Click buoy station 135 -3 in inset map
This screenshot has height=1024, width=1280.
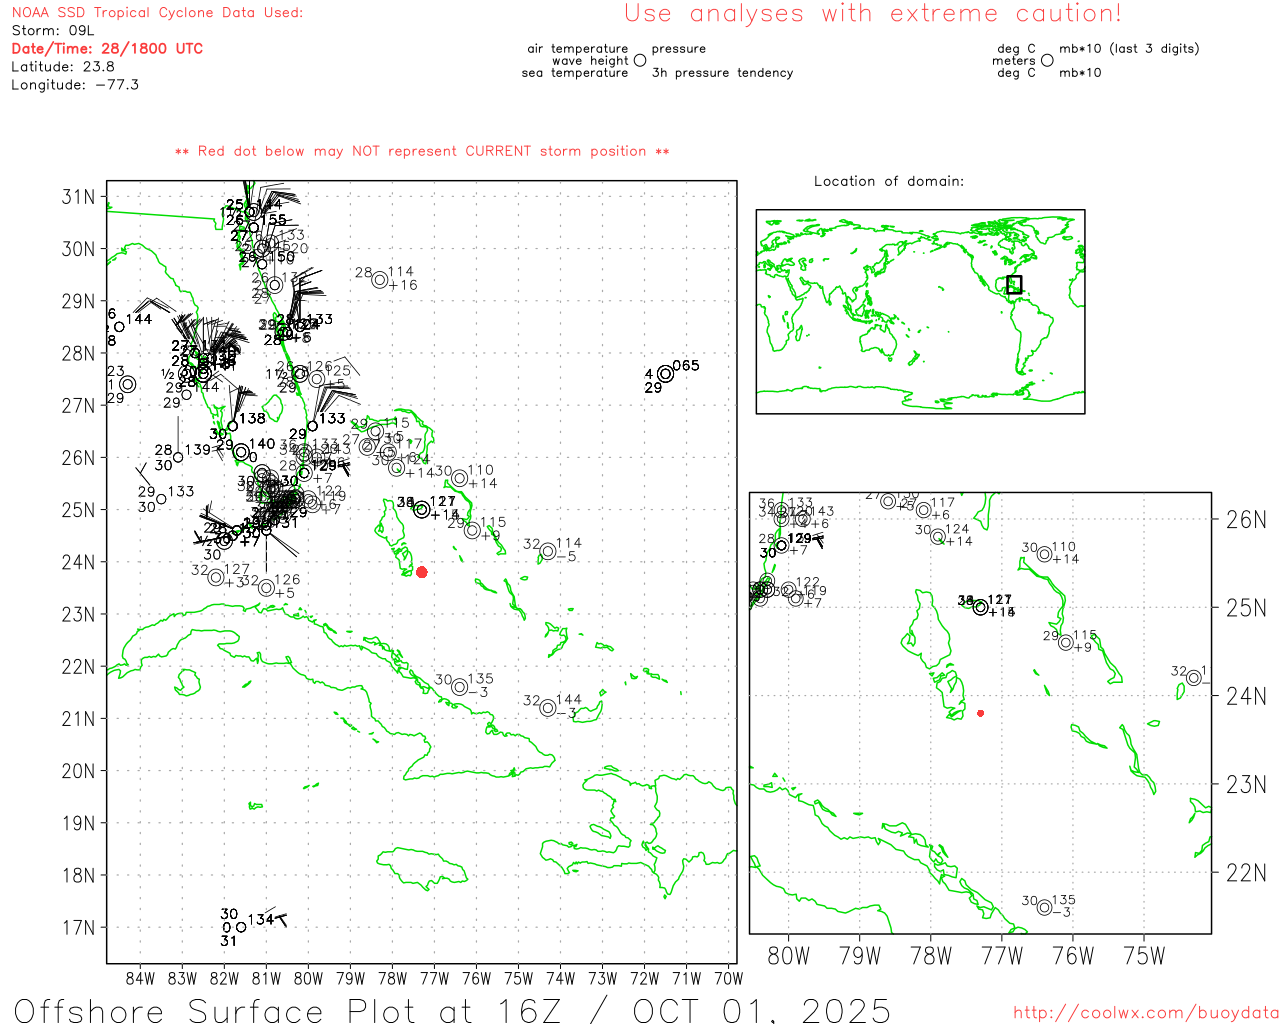(1045, 907)
